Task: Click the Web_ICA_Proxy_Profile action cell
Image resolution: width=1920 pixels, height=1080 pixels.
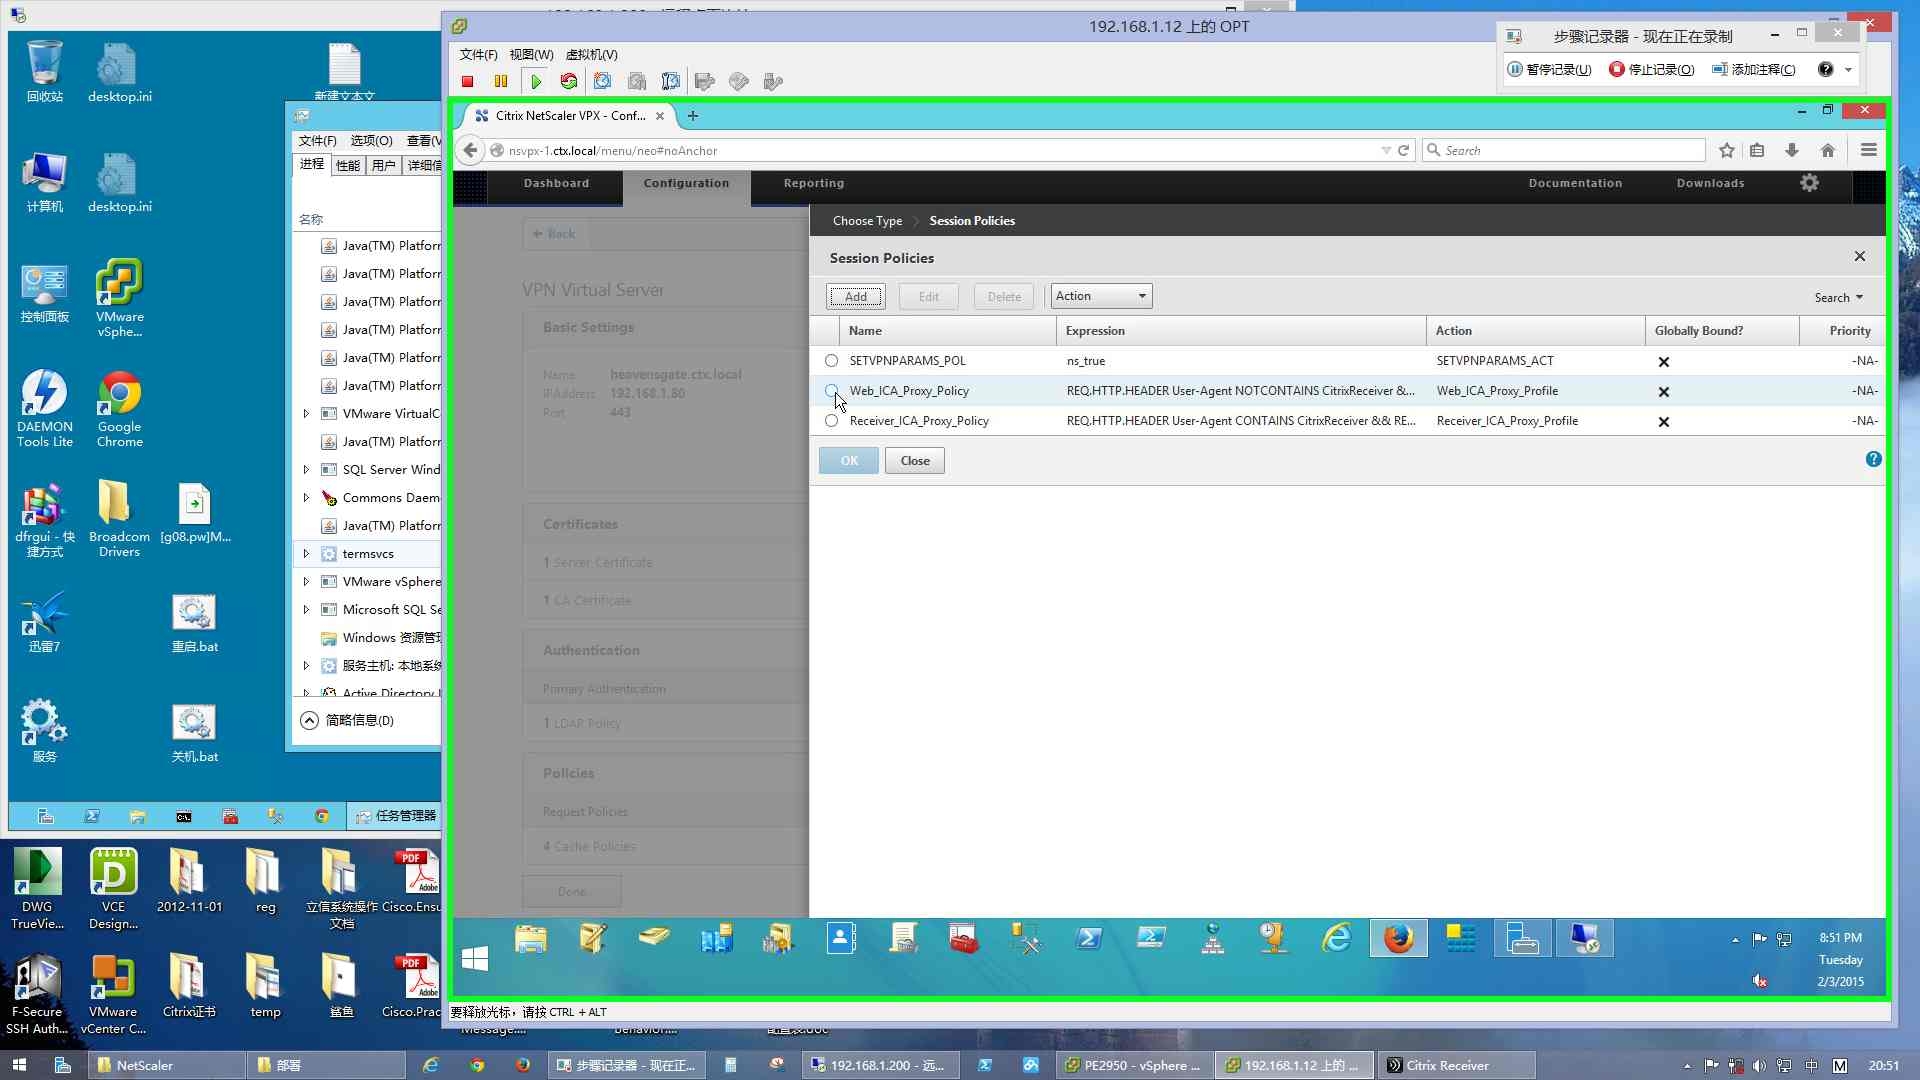Action: tap(1497, 391)
